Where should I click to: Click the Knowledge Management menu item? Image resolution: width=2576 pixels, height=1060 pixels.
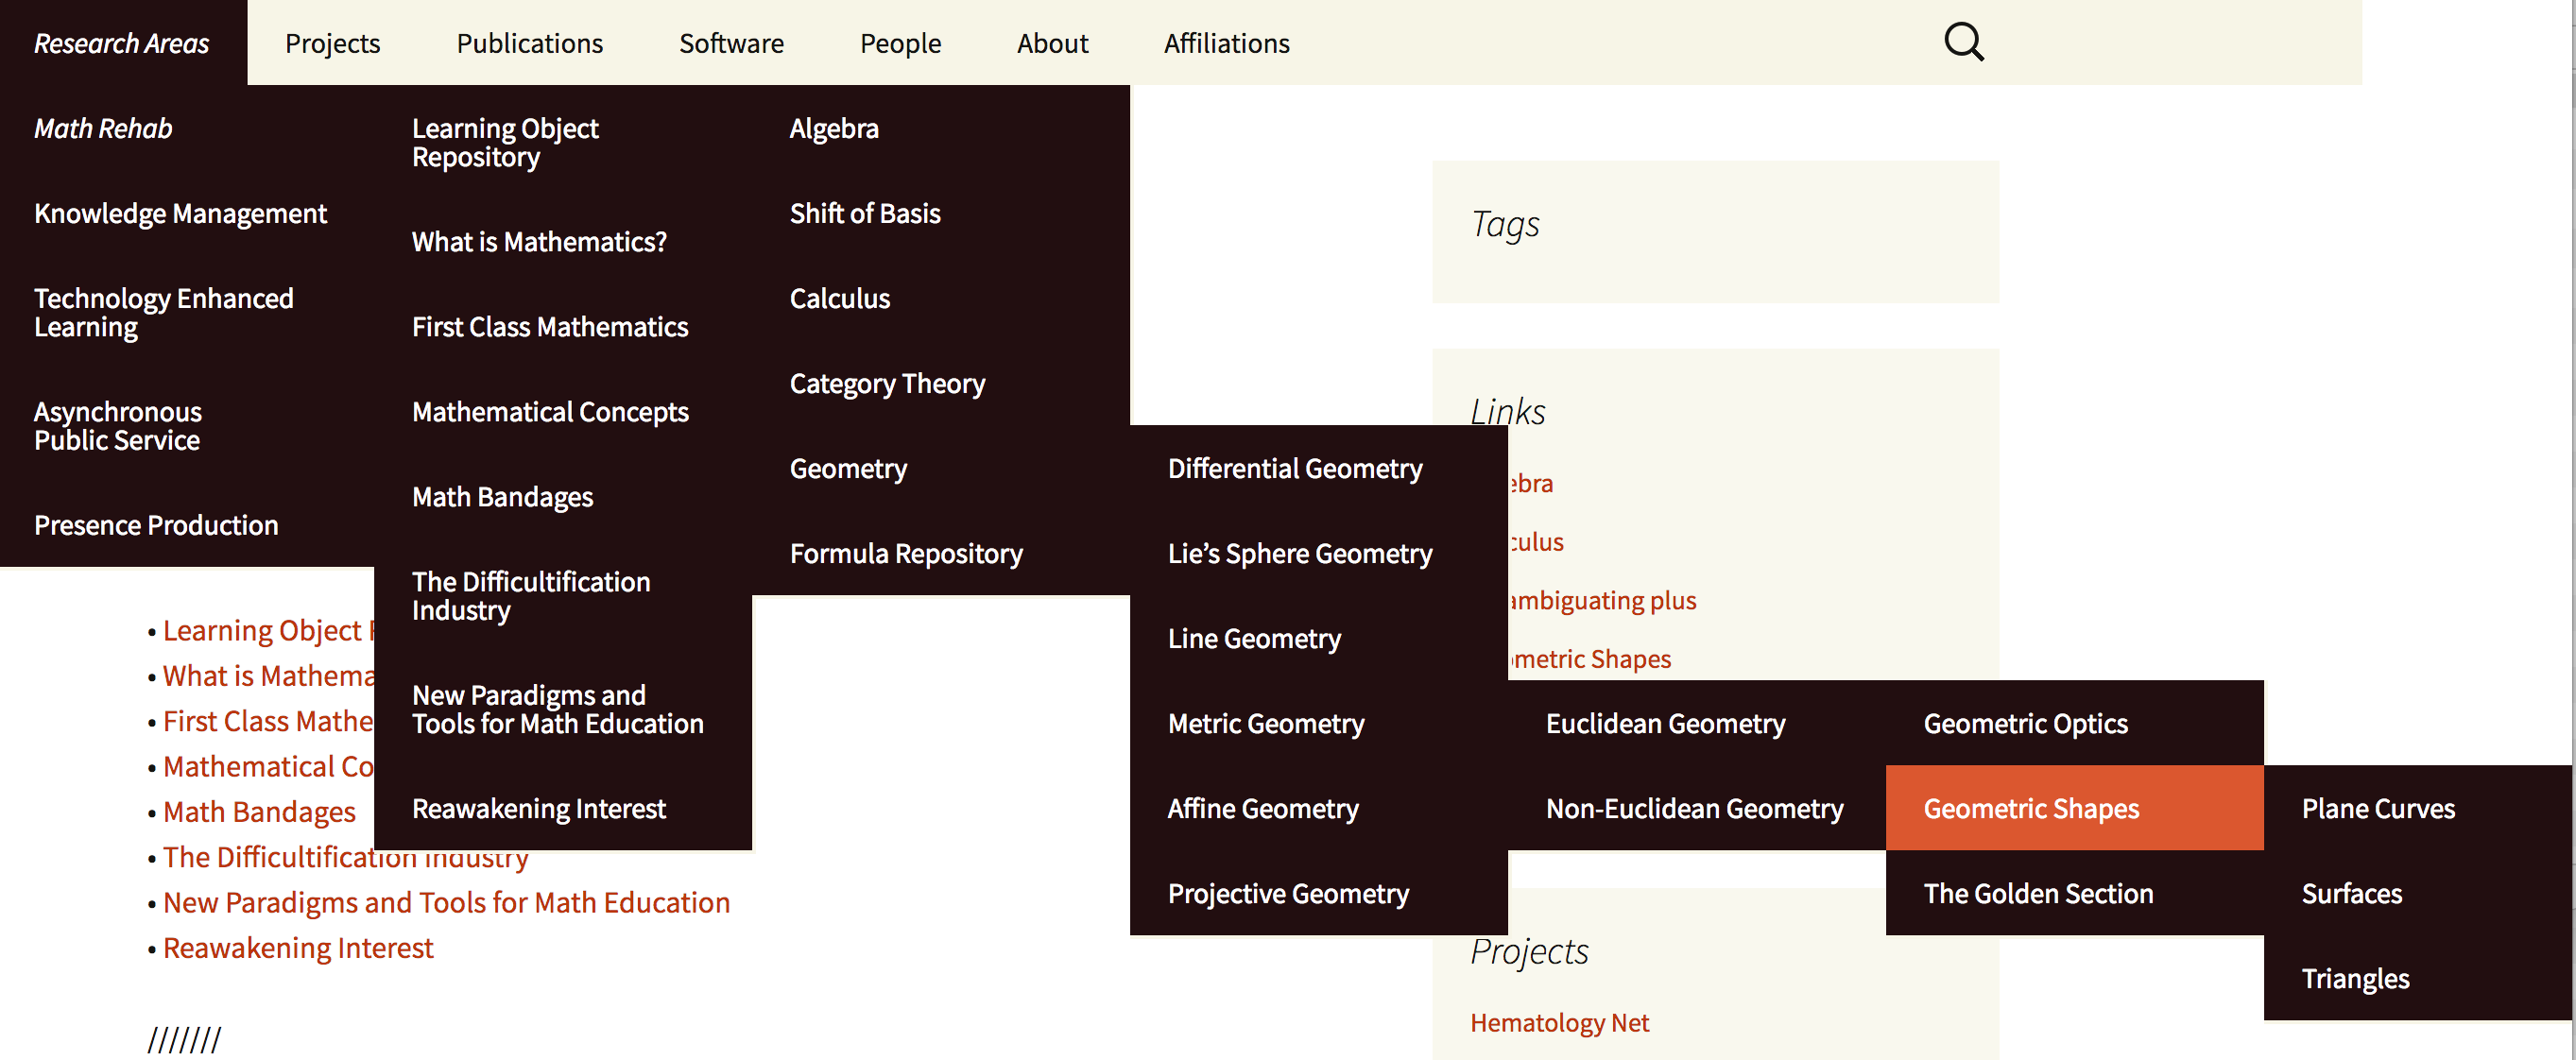click(180, 213)
